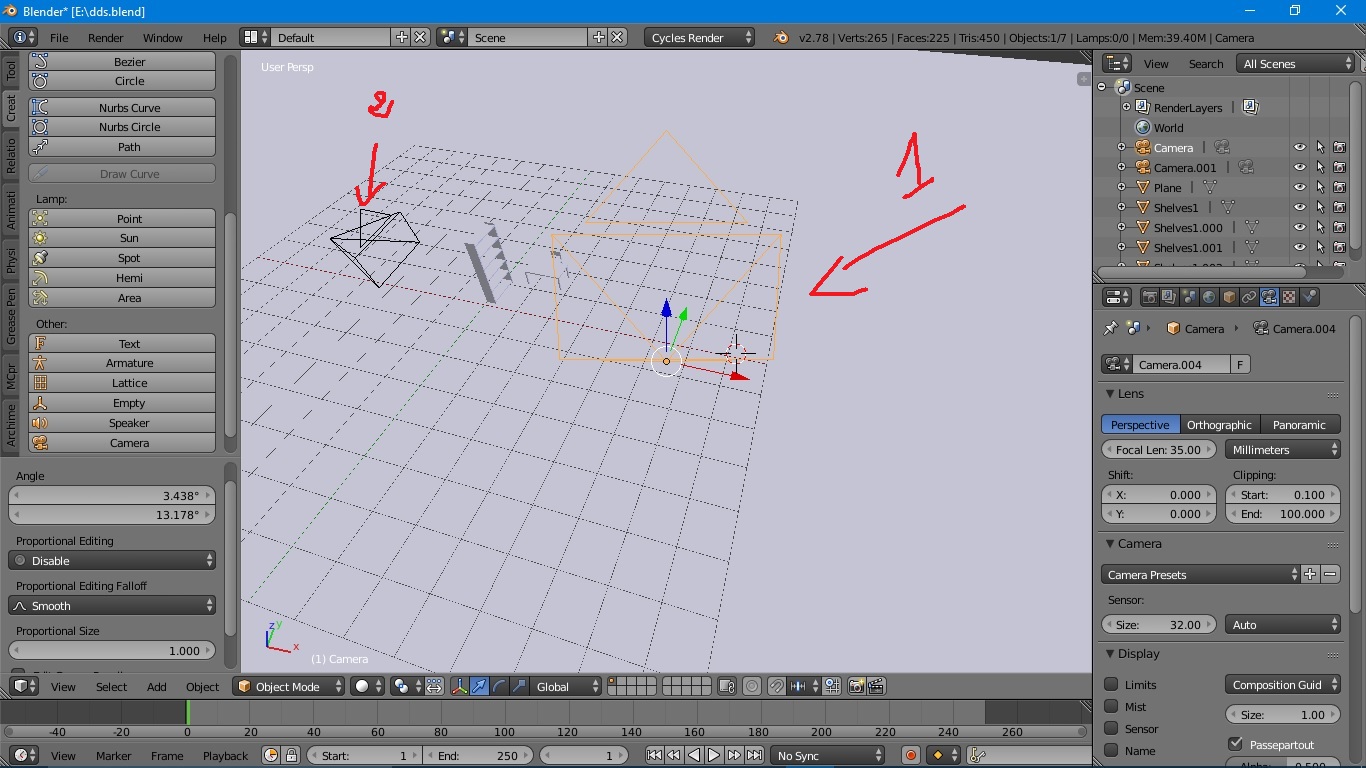Switch to the Grease Pencil sidebar tab
The height and width of the screenshot is (768, 1366).
11,316
